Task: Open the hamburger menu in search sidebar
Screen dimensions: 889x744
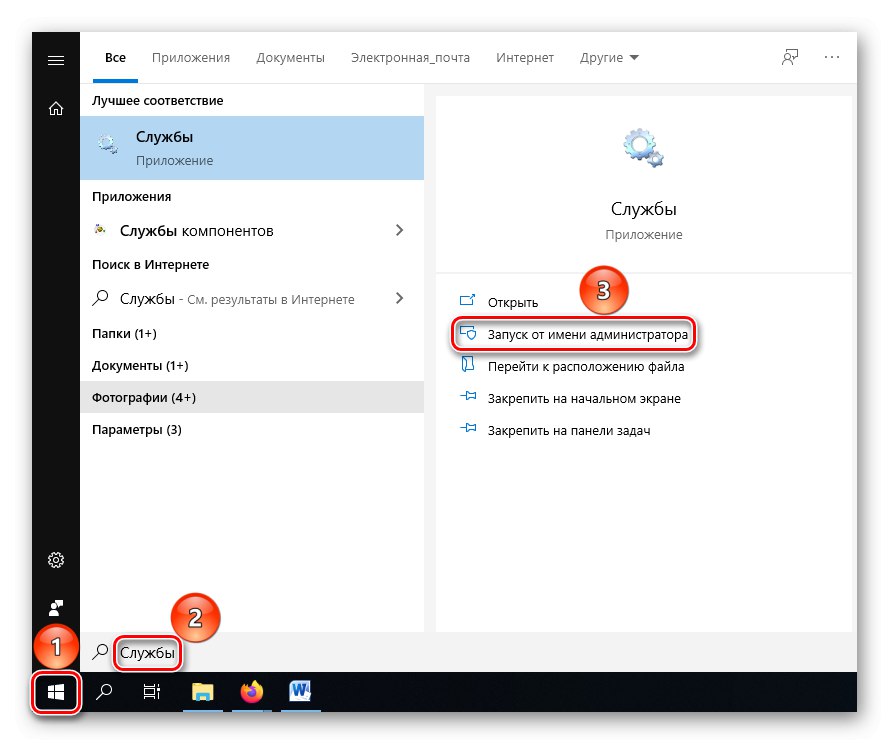Action: pos(56,60)
